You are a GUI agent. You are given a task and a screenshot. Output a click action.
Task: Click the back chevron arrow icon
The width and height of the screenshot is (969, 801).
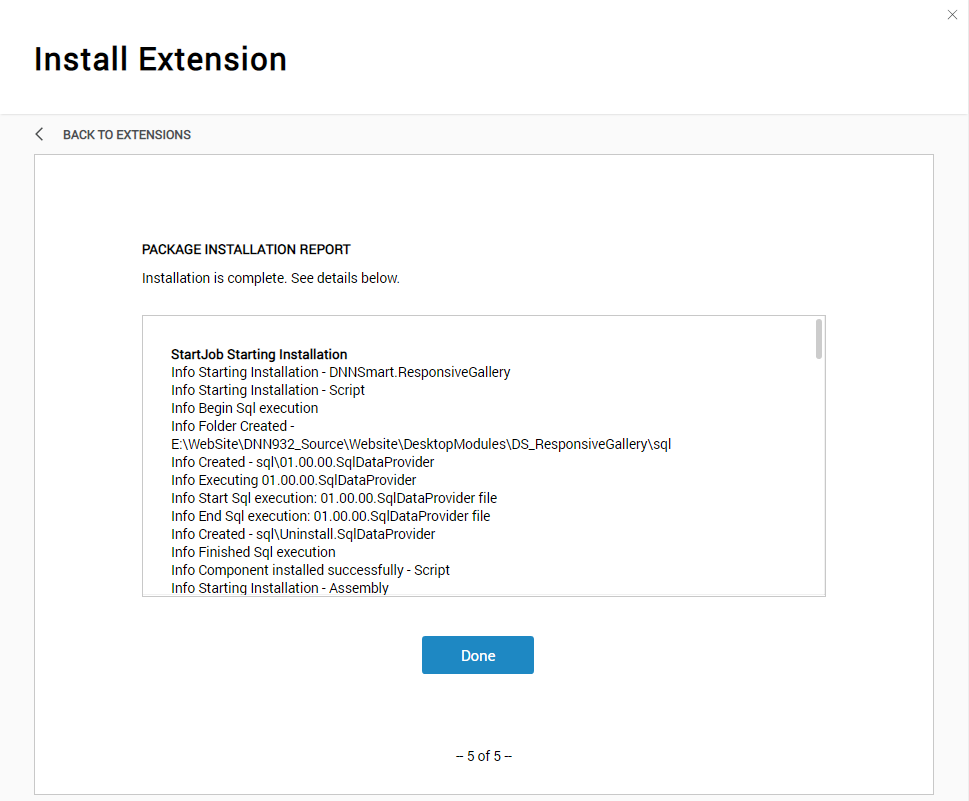click(x=40, y=134)
